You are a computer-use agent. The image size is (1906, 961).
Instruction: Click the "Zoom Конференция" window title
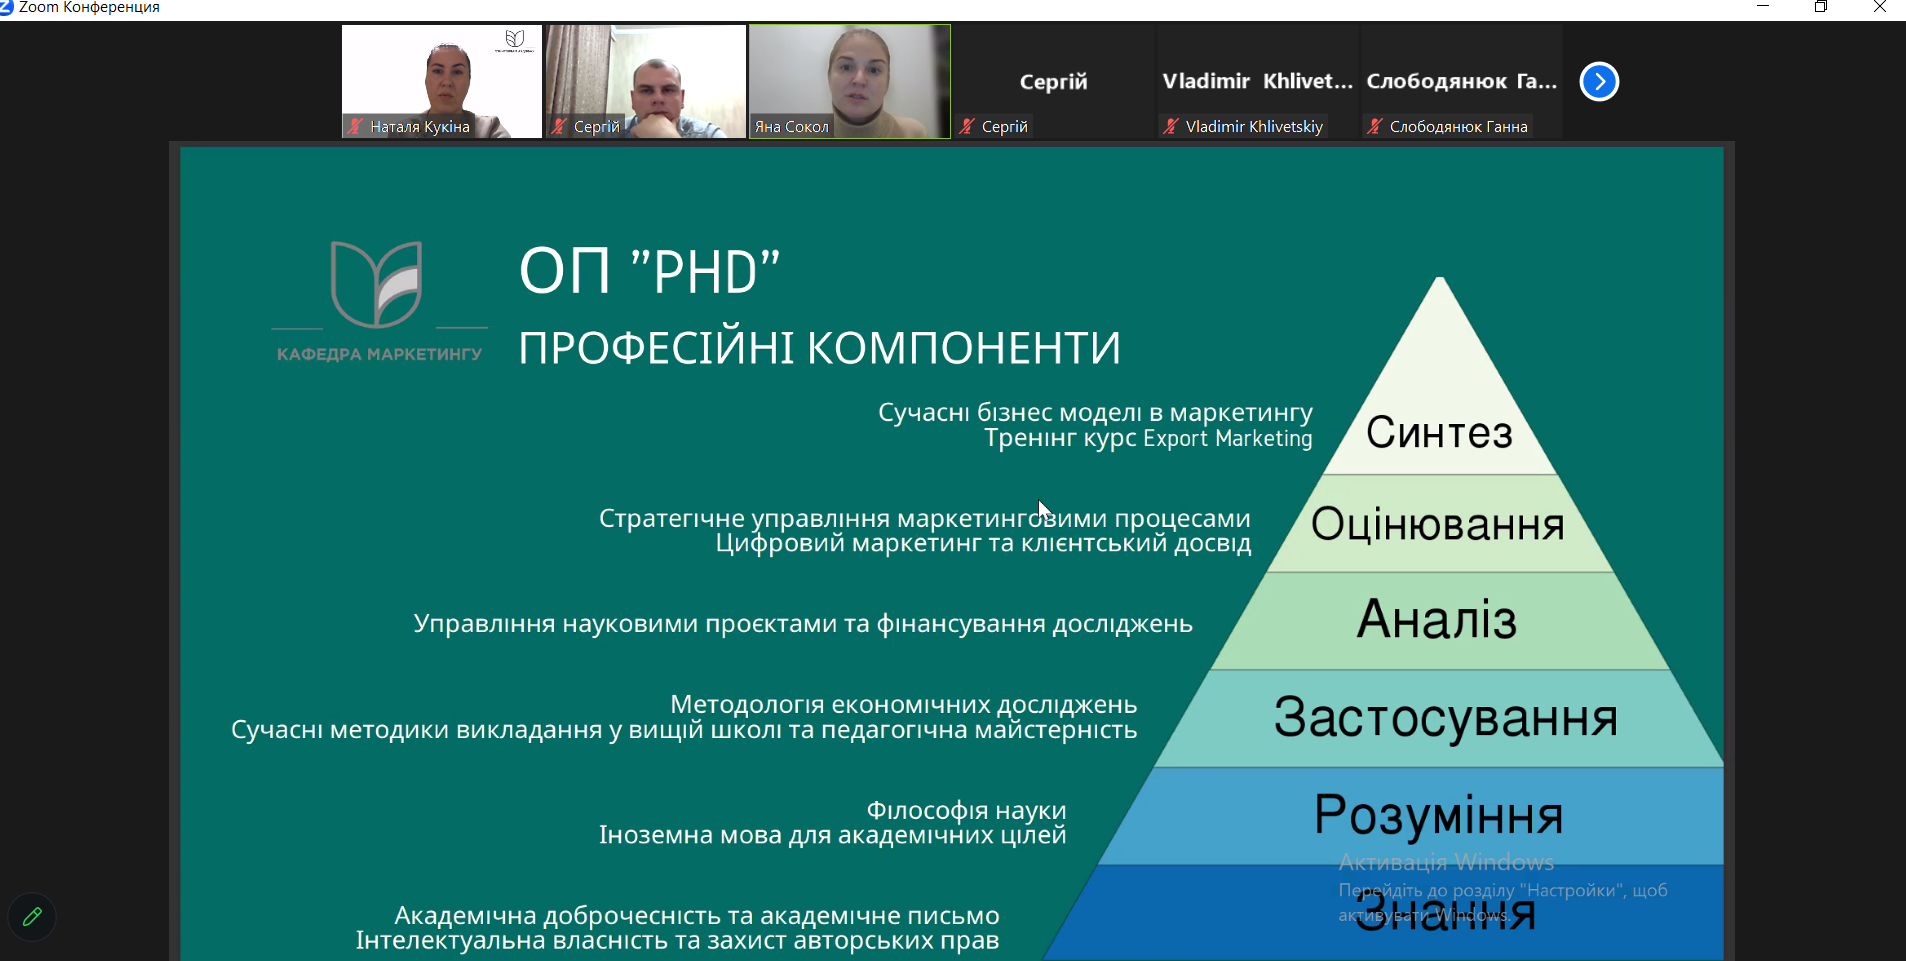coord(89,7)
